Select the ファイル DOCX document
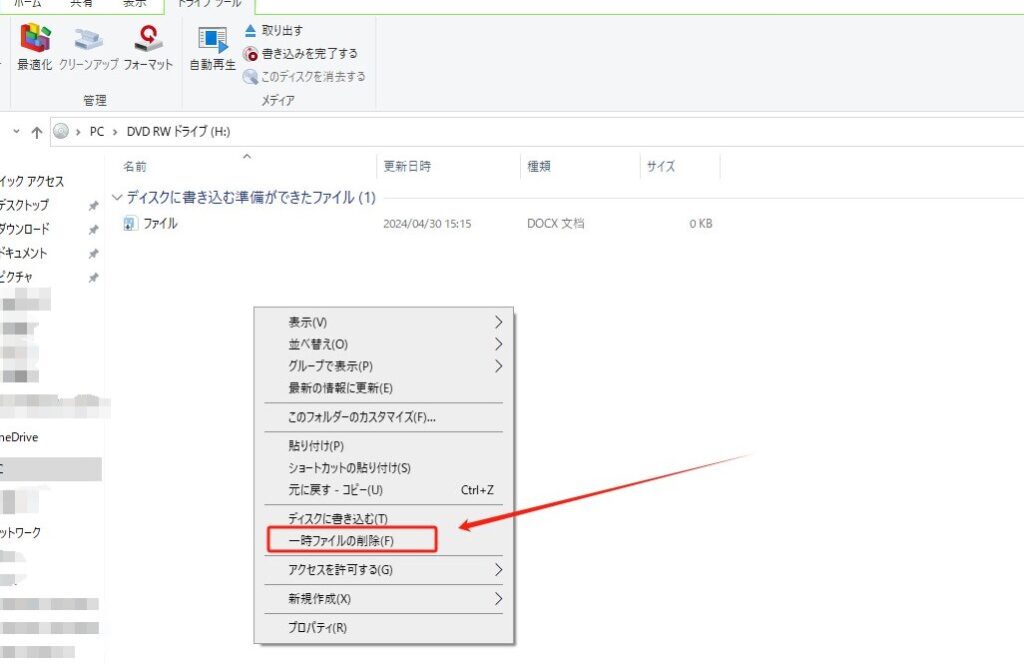This screenshot has width=1024, height=665. tap(160, 224)
